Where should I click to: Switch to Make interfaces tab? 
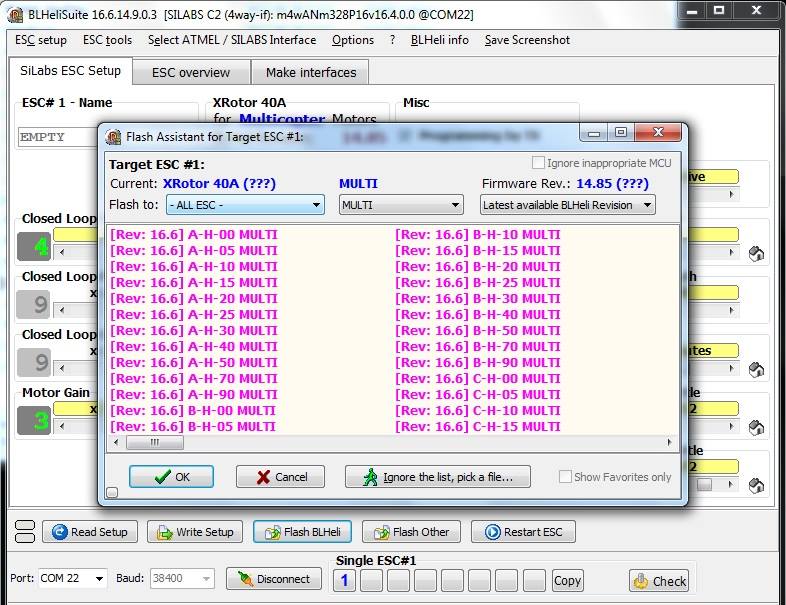tap(311, 73)
